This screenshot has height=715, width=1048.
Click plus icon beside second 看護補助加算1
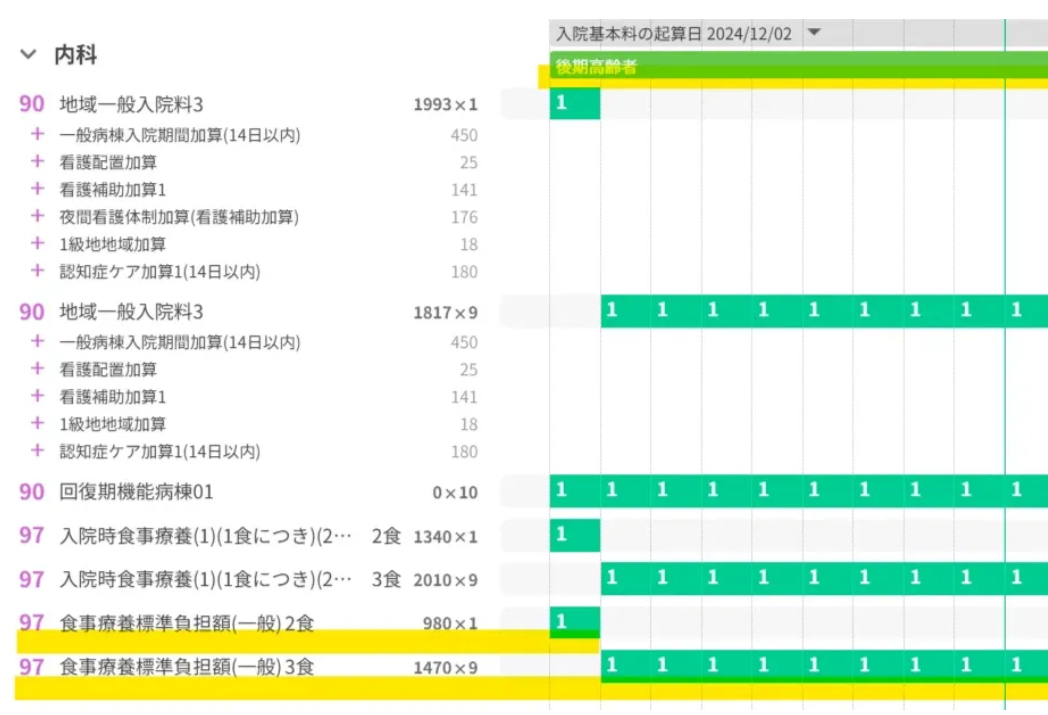click(x=37, y=396)
